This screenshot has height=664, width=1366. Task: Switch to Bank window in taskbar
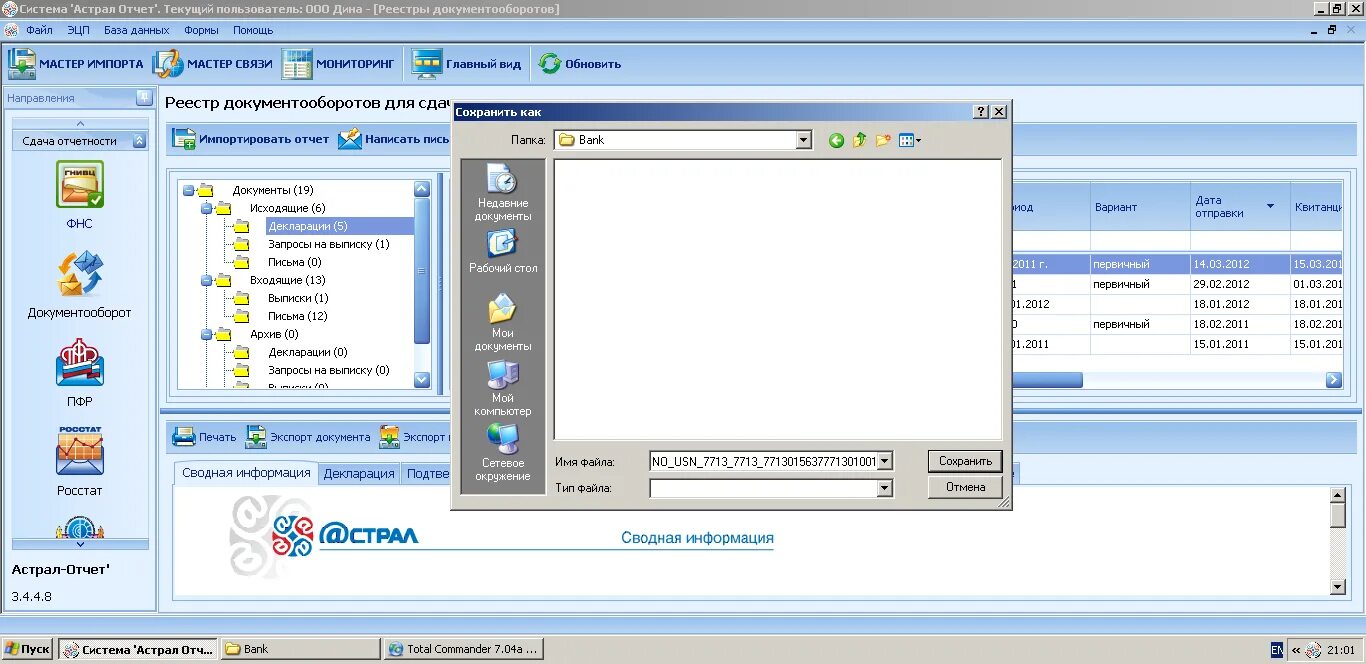(x=300, y=649)
